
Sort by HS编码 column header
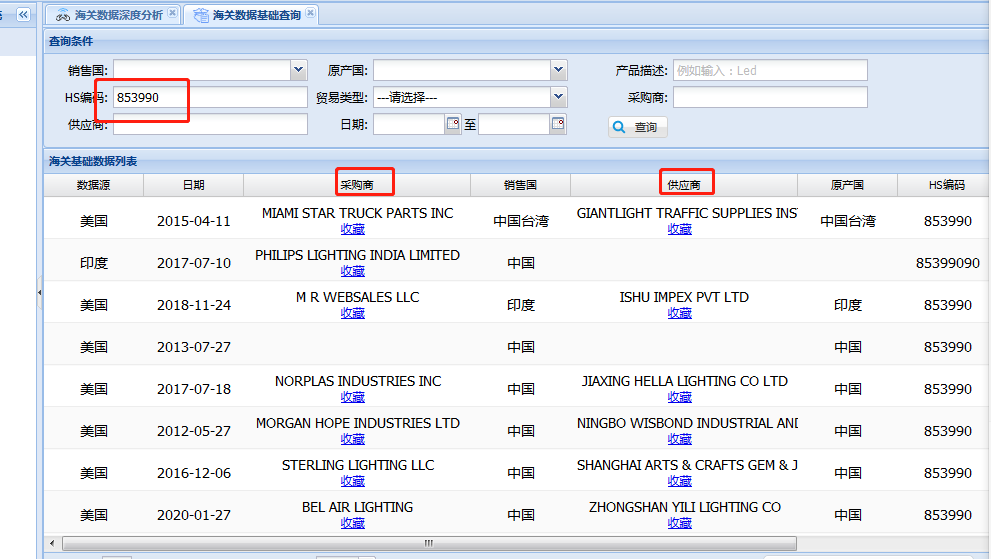946,185
